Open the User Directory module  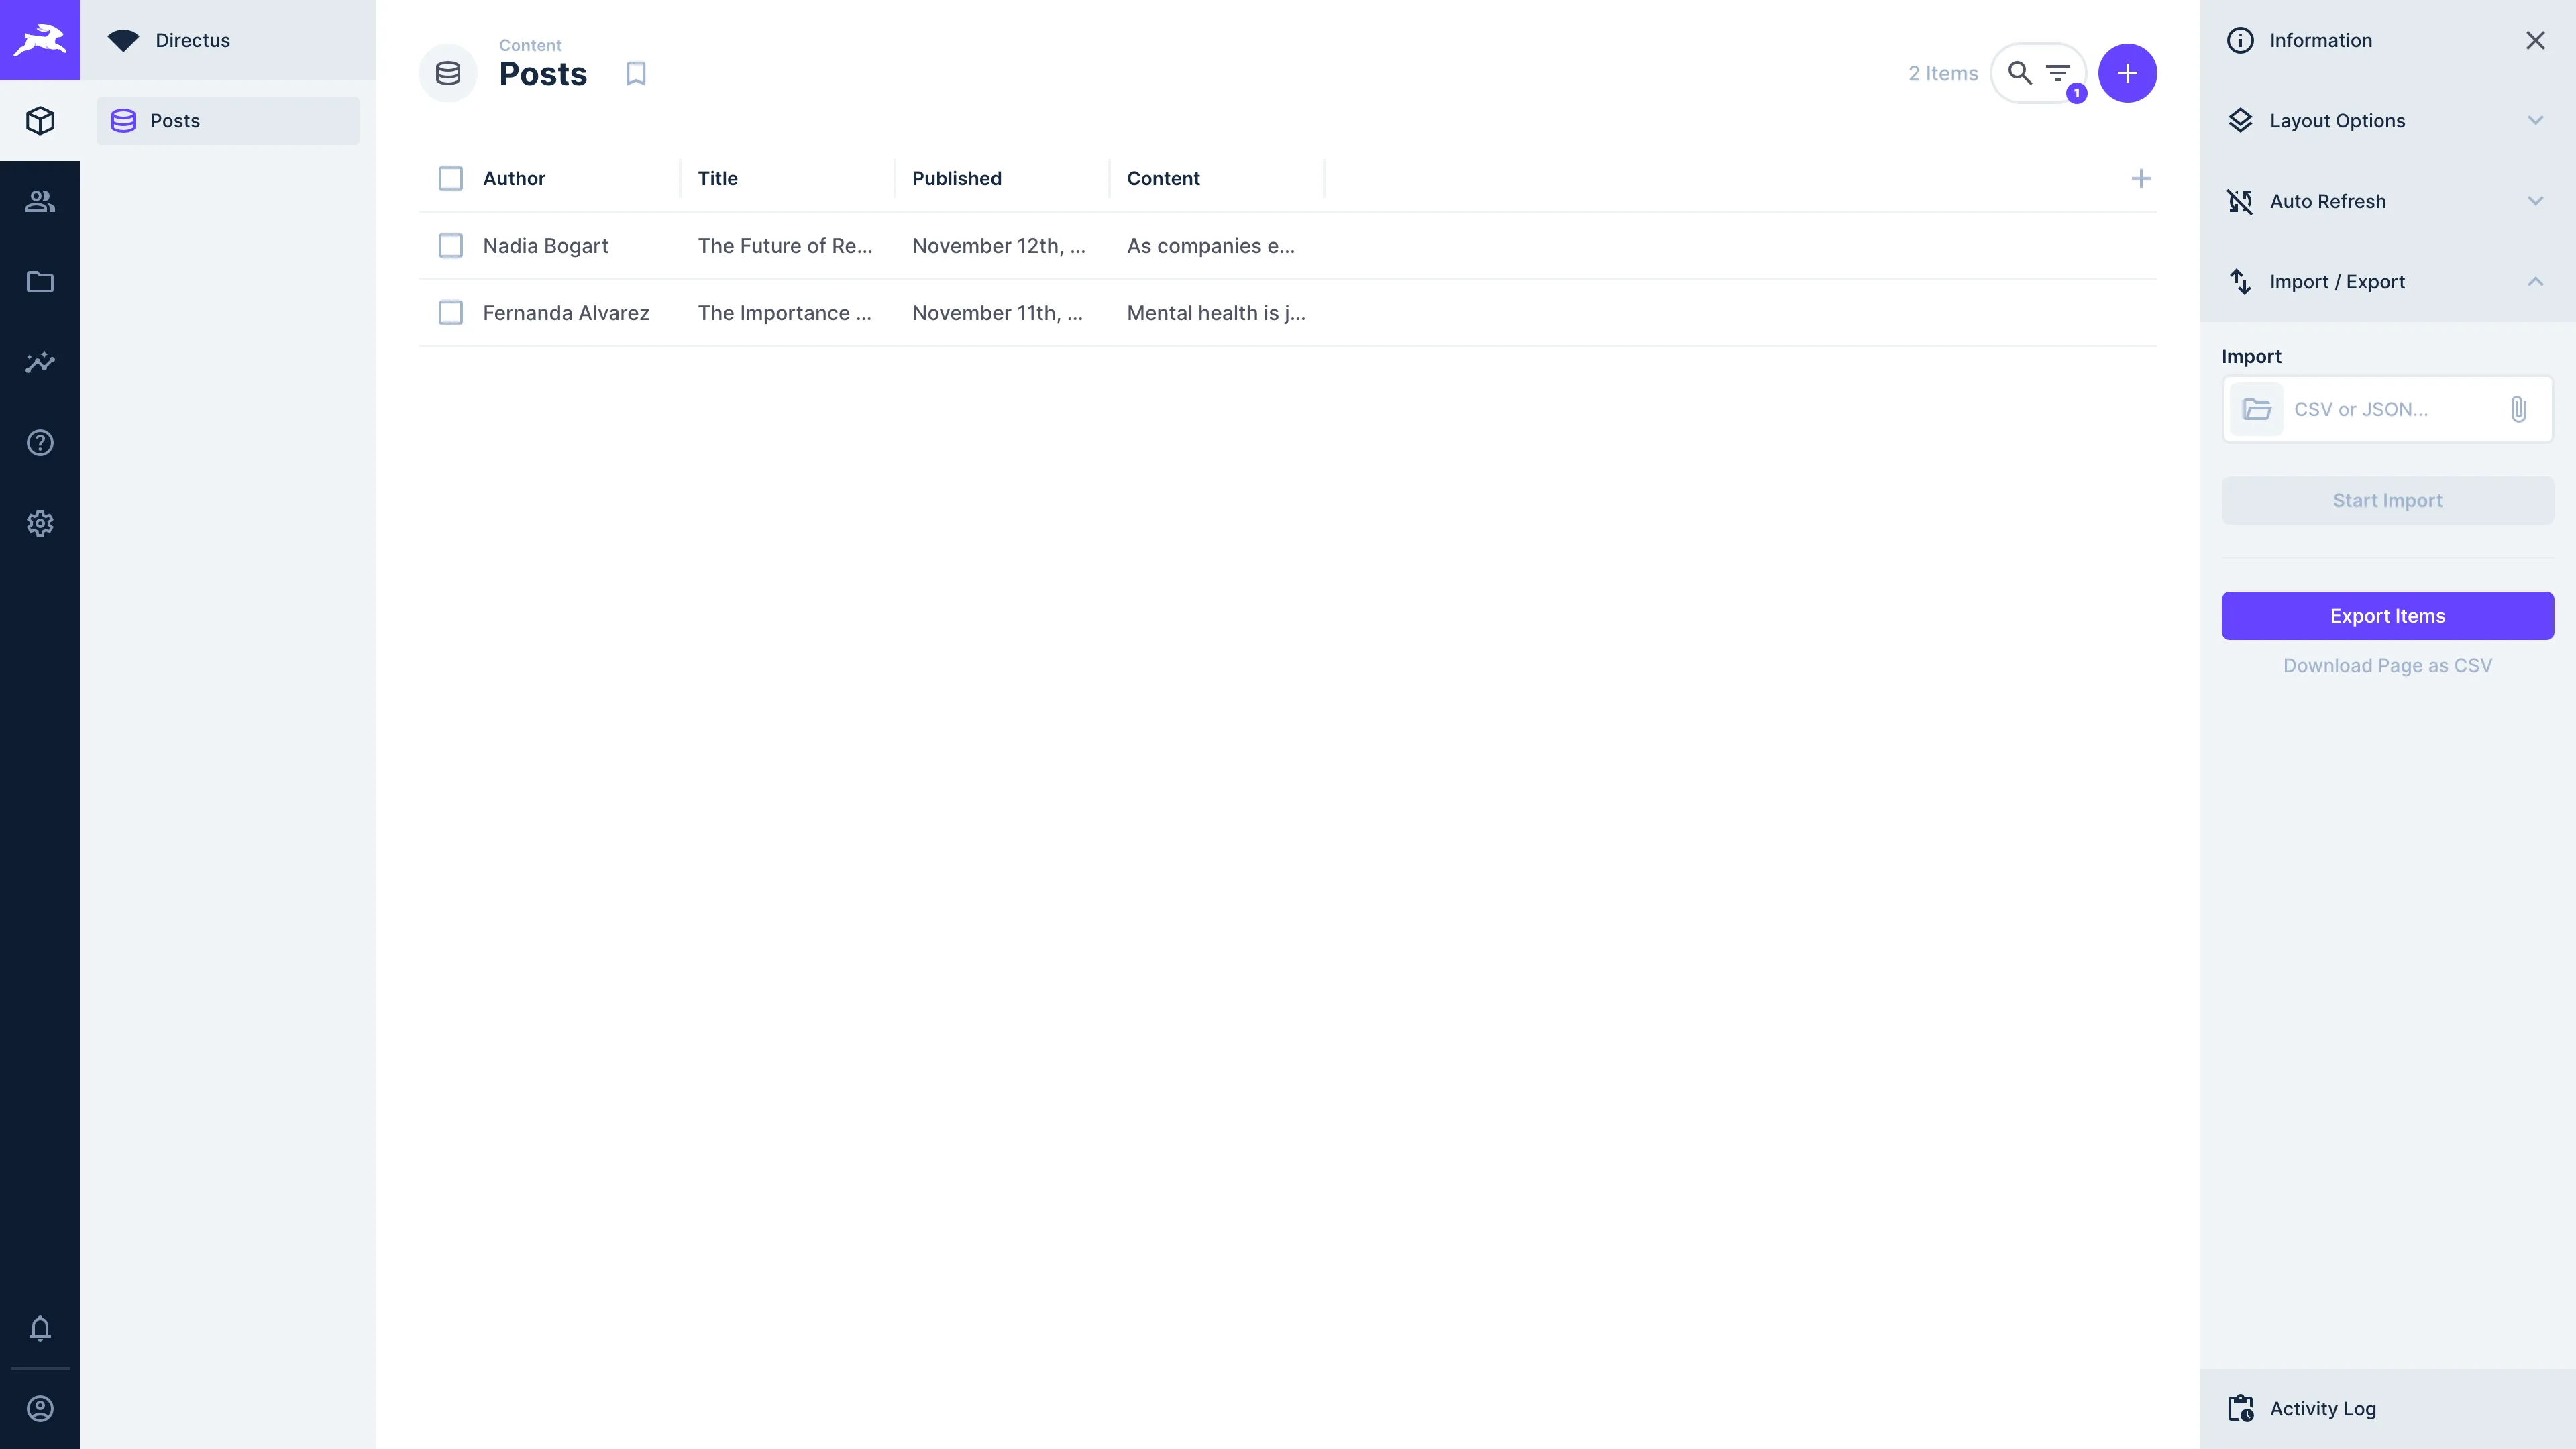click(x=40, y=201)
